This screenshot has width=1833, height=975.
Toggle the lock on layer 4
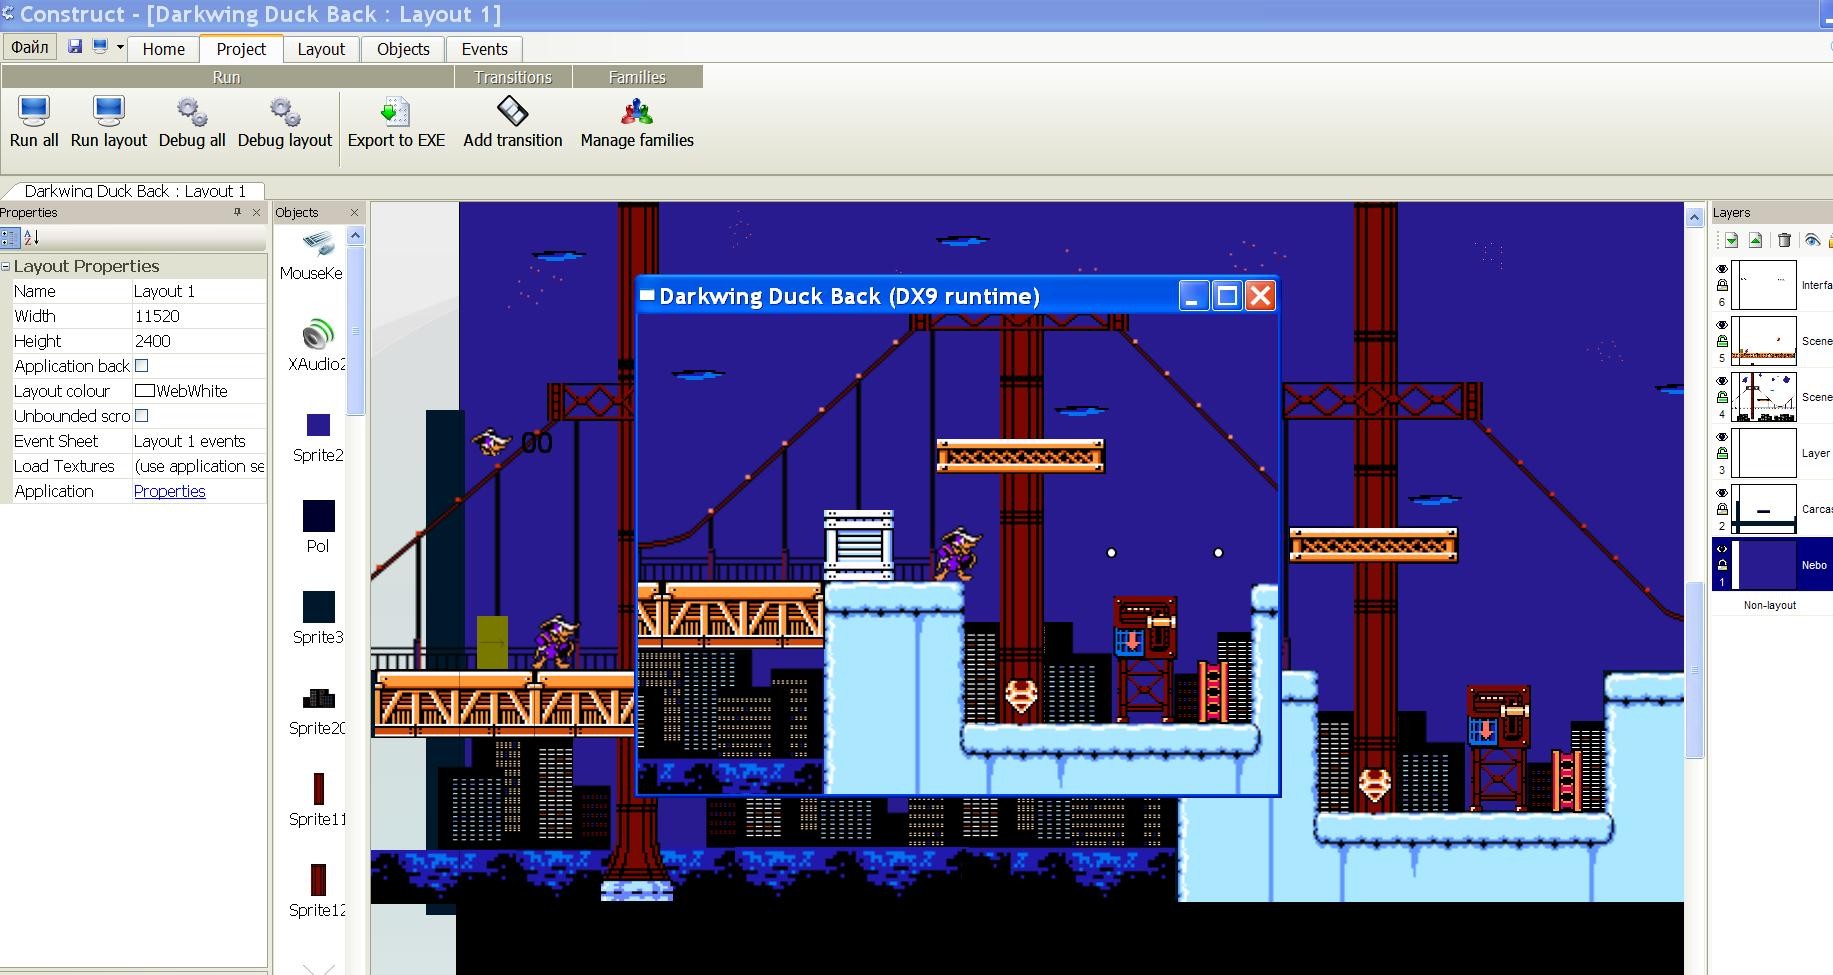pos(1722,397)
